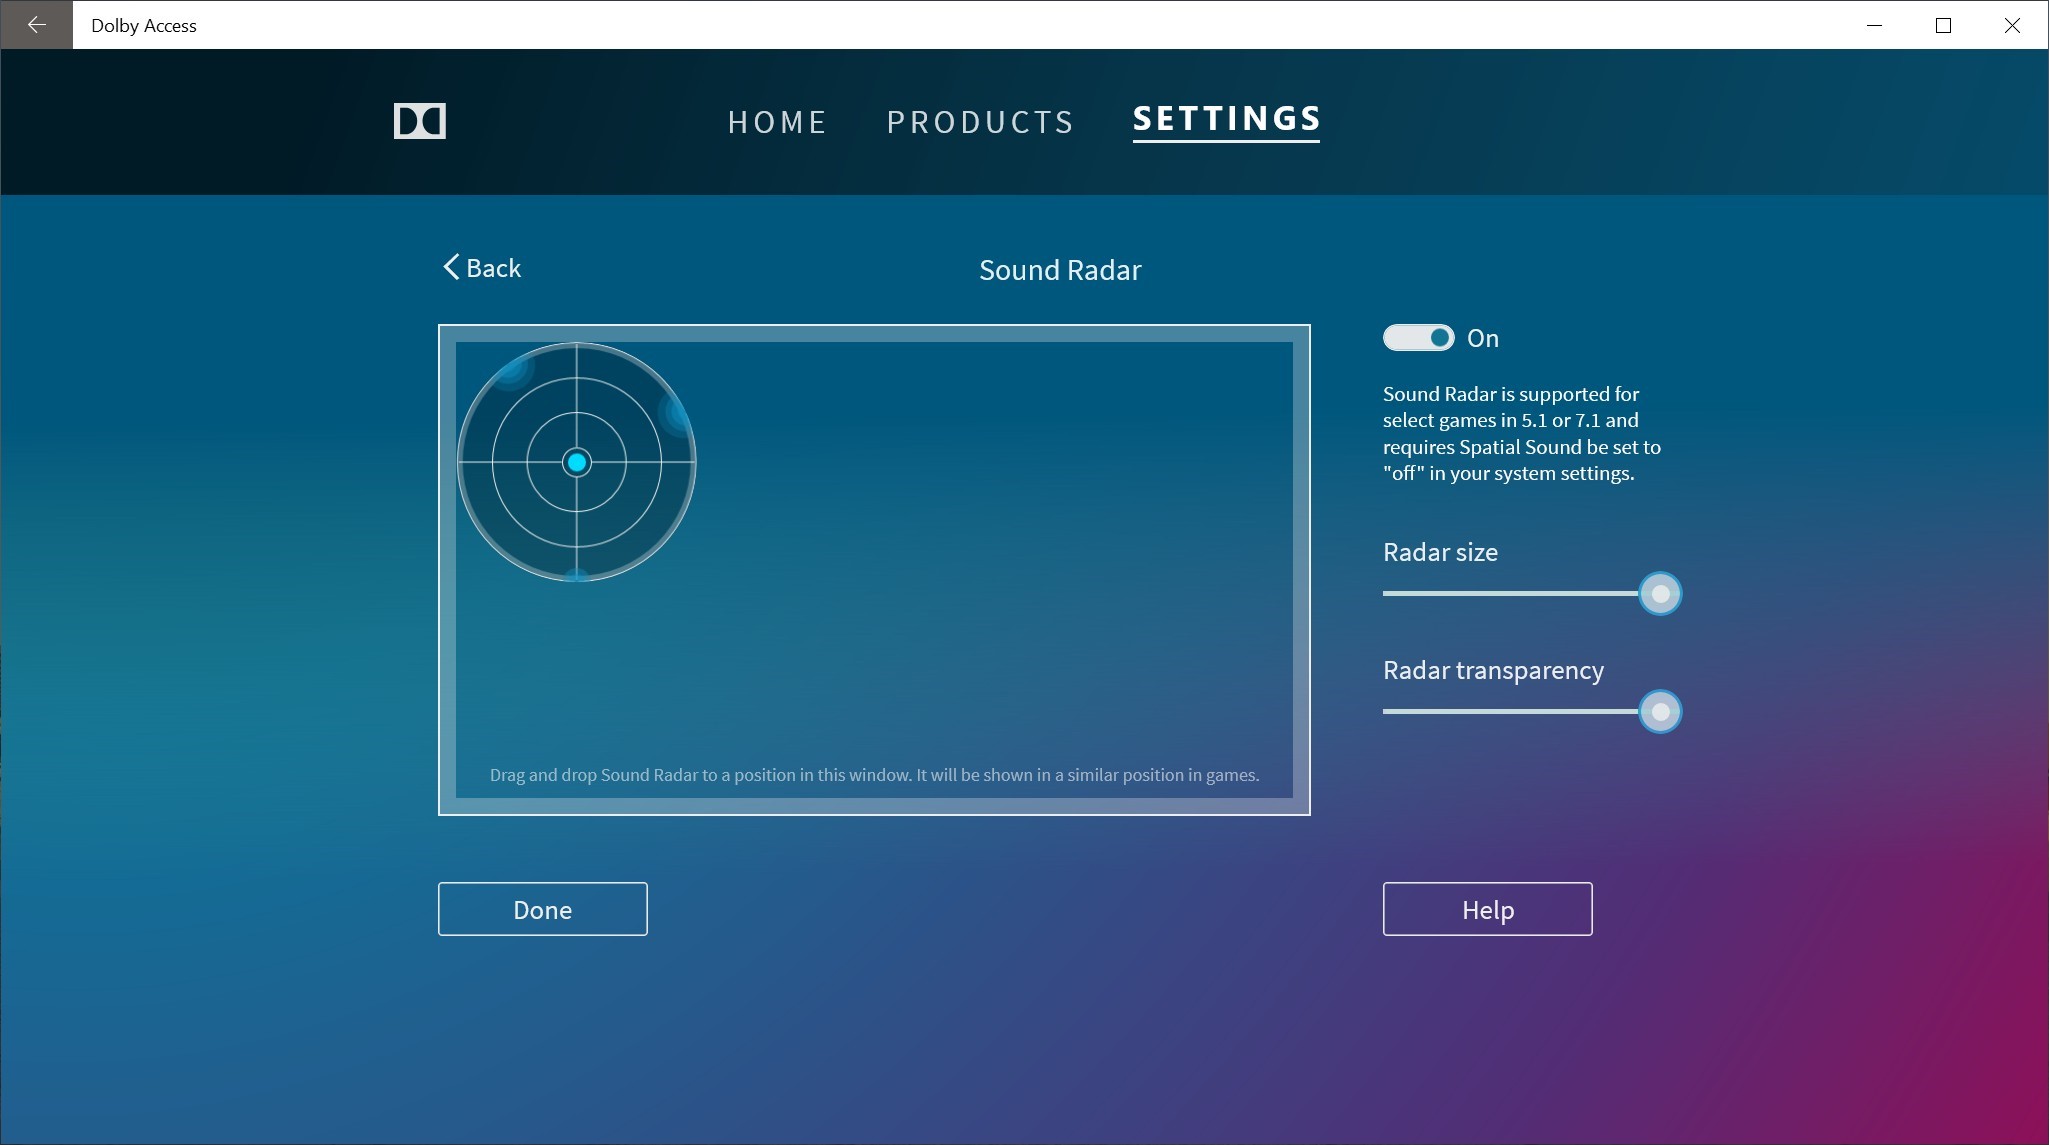Click the Sound Radar circle in the preview
Screen dimensions: 2049x1145
tap(576, 462)
